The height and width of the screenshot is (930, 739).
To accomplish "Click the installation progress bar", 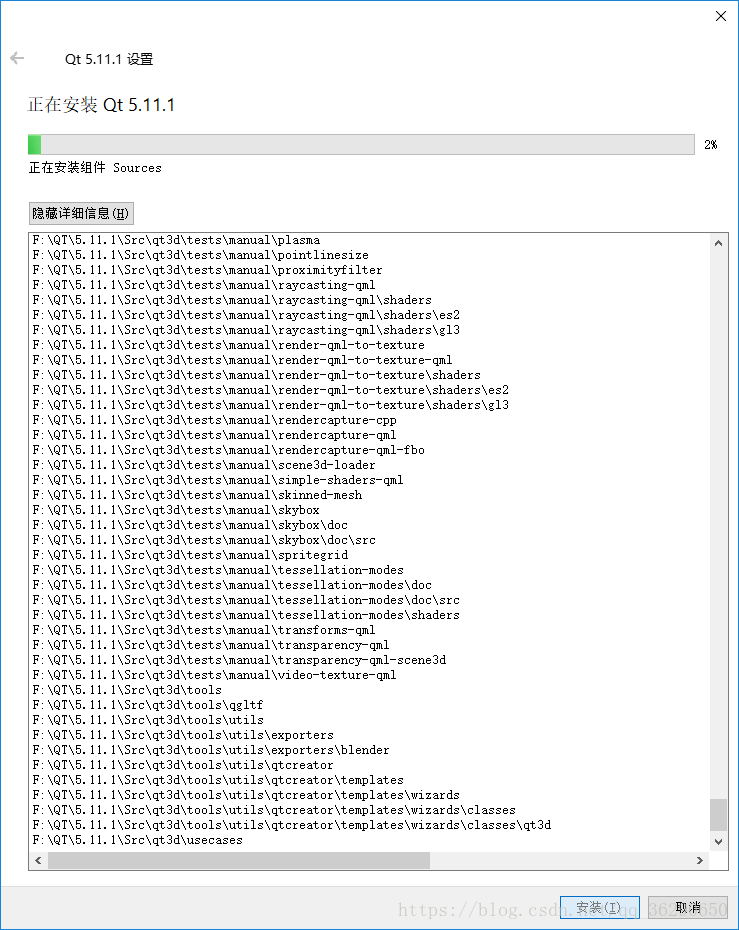I will (x=361, y=144).
